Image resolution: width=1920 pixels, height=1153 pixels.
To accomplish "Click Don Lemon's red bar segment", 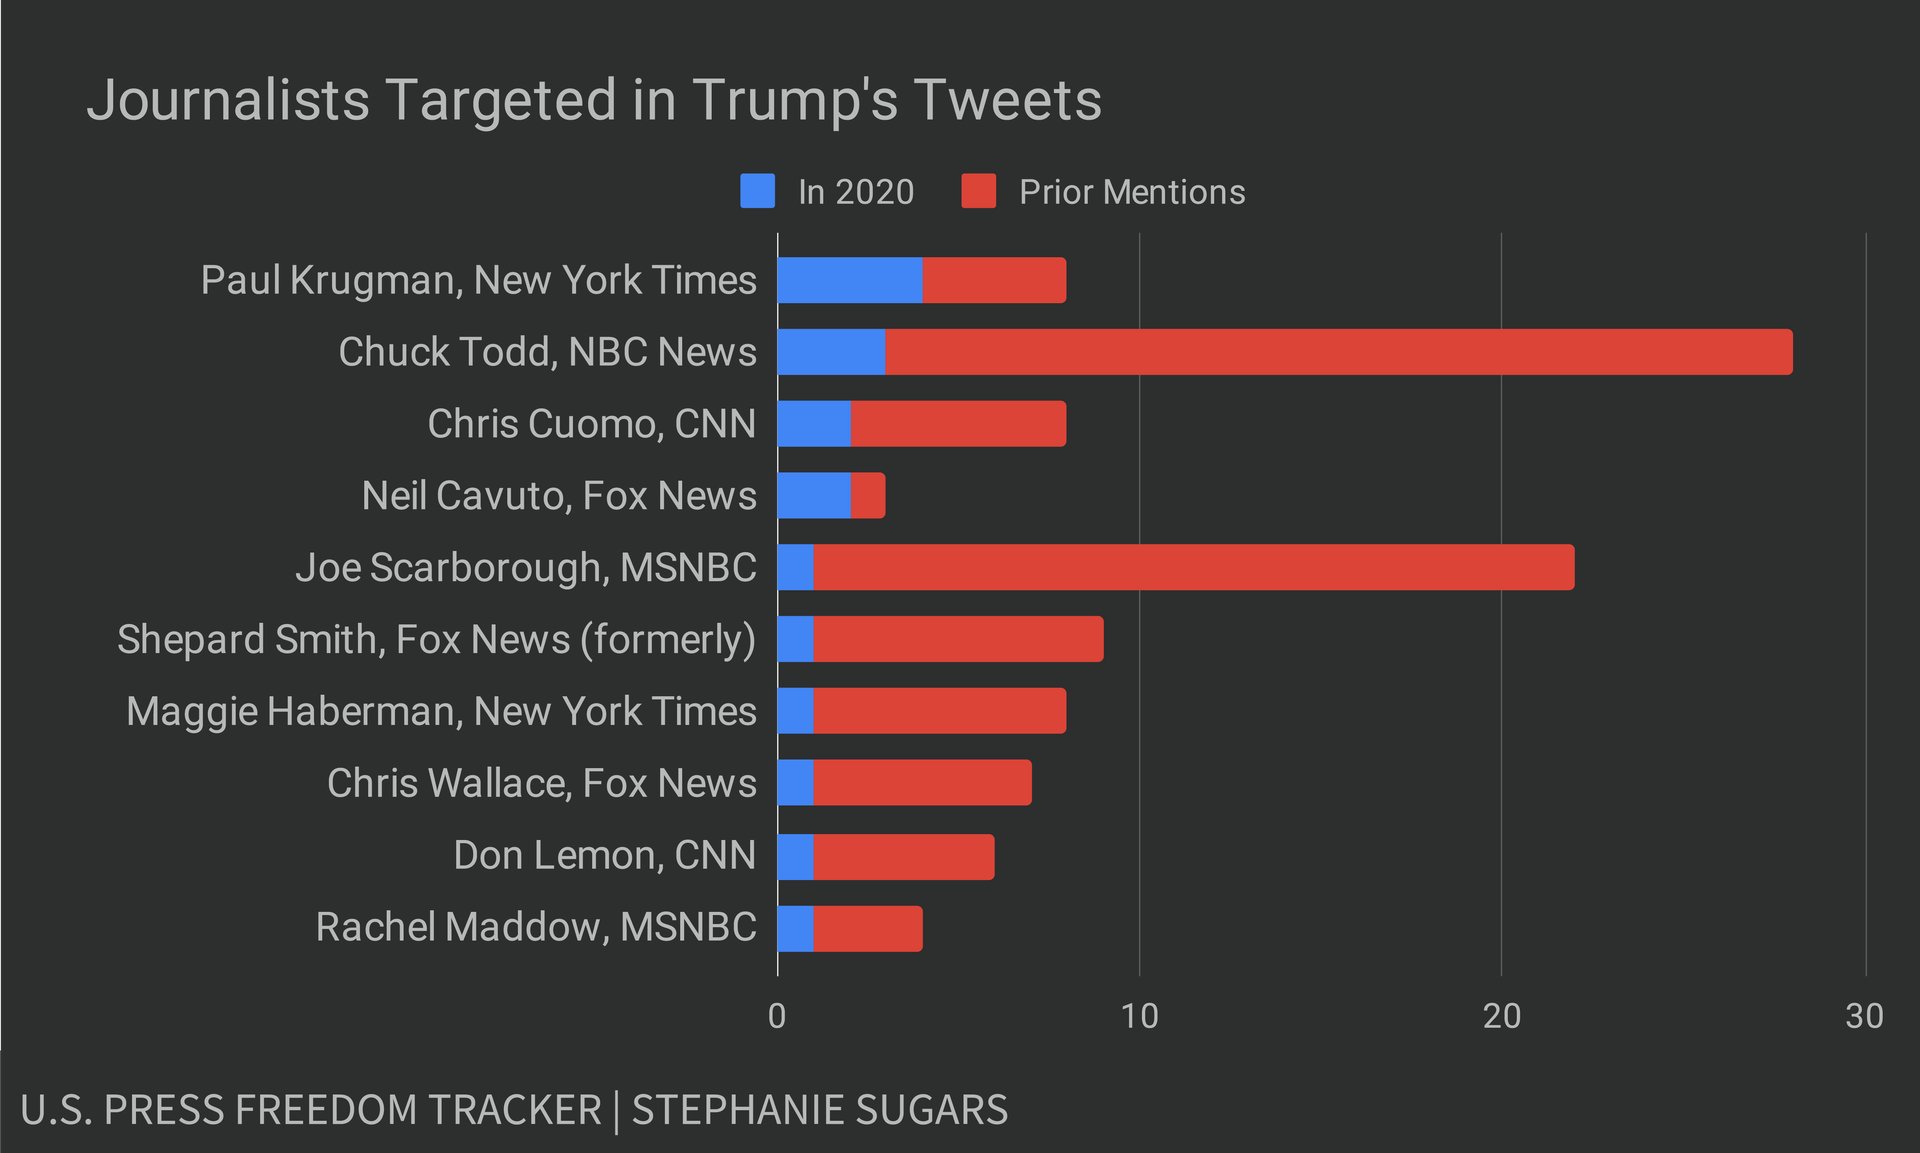I will click(x=904, y=857).
